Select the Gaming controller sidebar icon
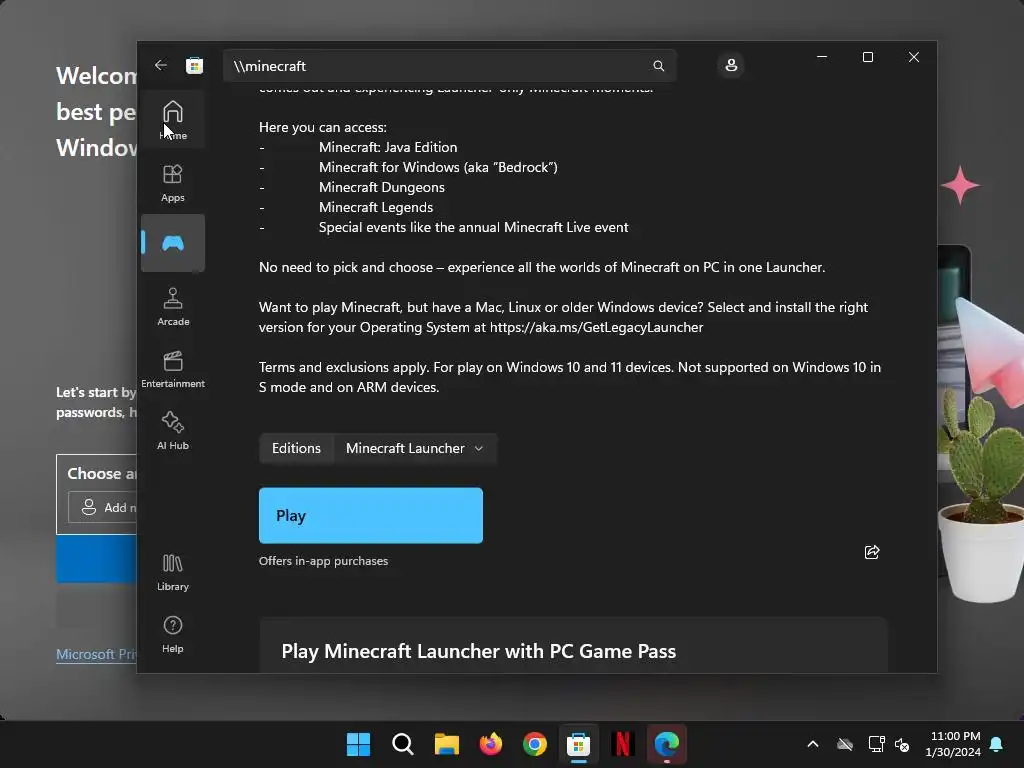This screenshot has width=1024, height=768. point(173,244)
